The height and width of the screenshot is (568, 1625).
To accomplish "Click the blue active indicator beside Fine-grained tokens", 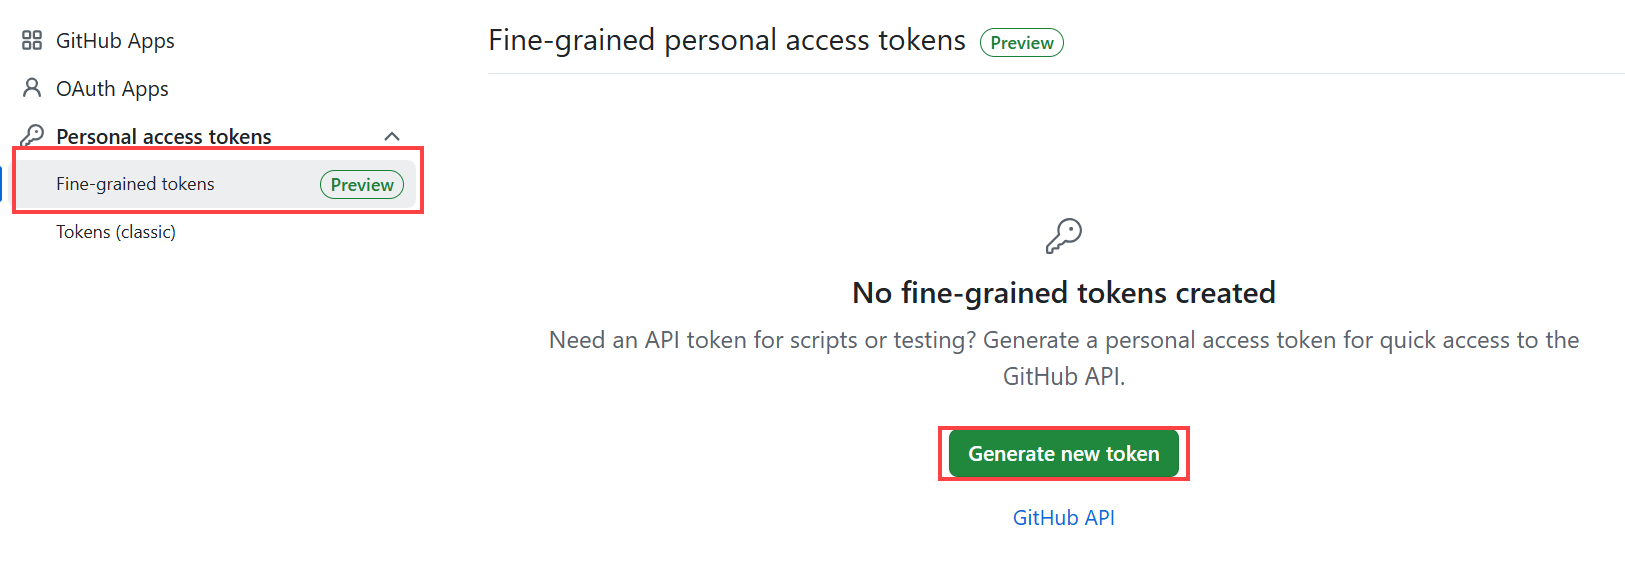I will (x=2, y=184).
